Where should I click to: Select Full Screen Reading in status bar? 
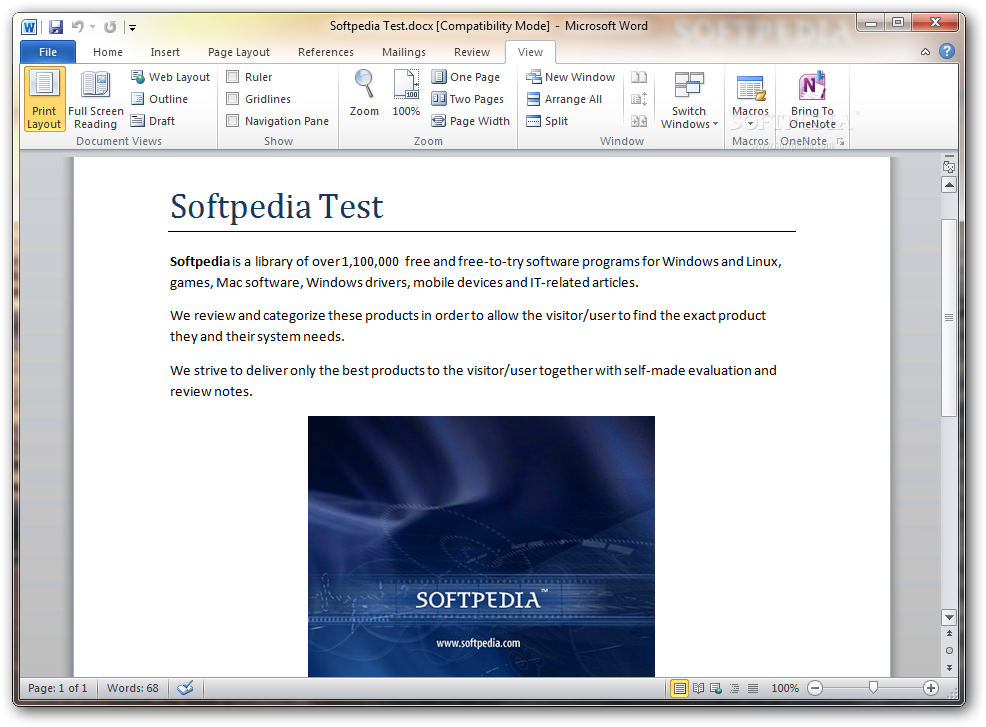click(x=698, y=689)
